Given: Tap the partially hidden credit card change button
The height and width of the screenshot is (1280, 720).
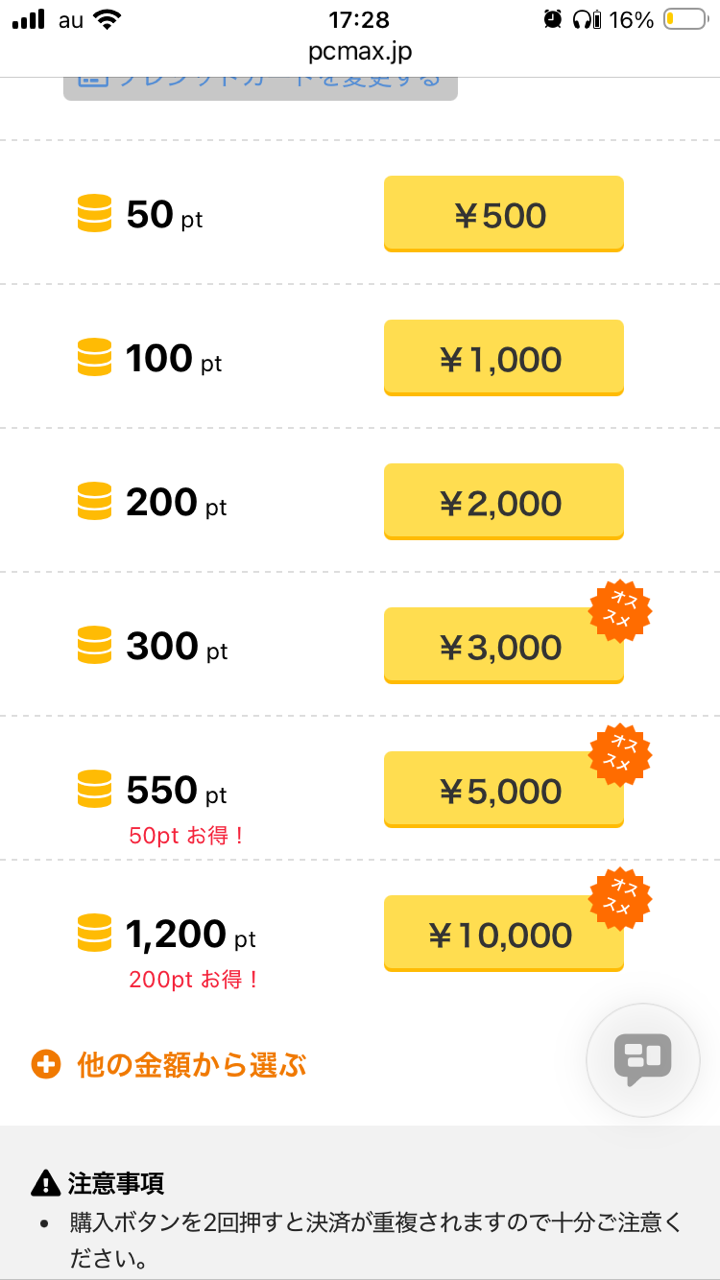Looking at the screenshot, I should (260, 85).
